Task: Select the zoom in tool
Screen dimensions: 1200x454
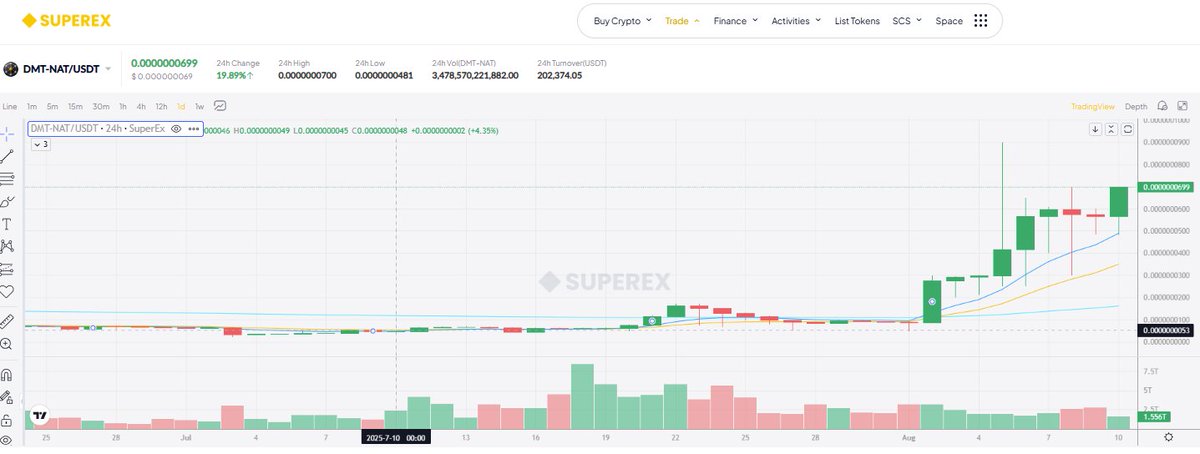Action: click(7, 343)
